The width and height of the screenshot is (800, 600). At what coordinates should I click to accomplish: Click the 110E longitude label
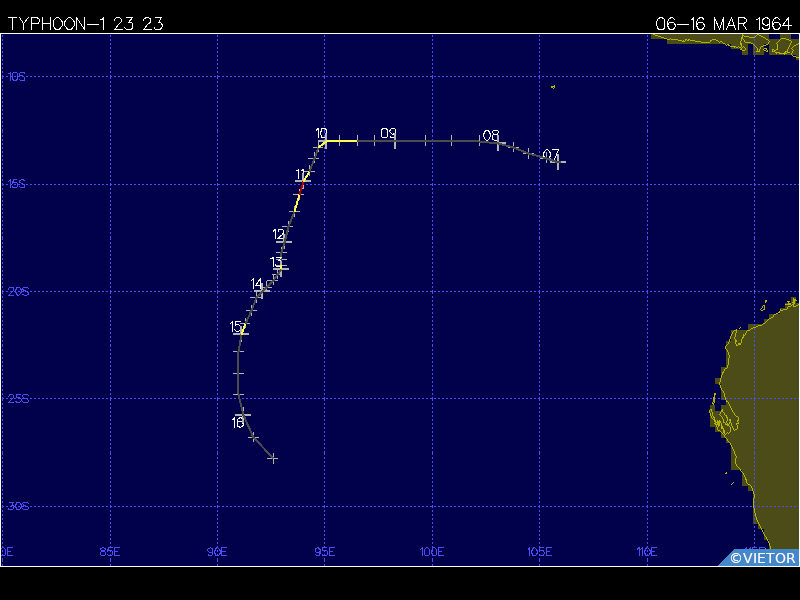646,552
